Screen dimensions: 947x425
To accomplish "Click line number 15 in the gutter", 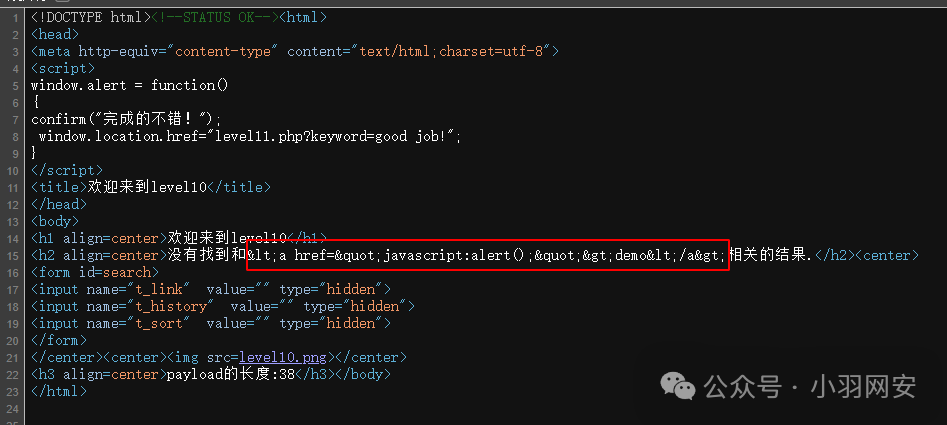I will click(13, 255).
